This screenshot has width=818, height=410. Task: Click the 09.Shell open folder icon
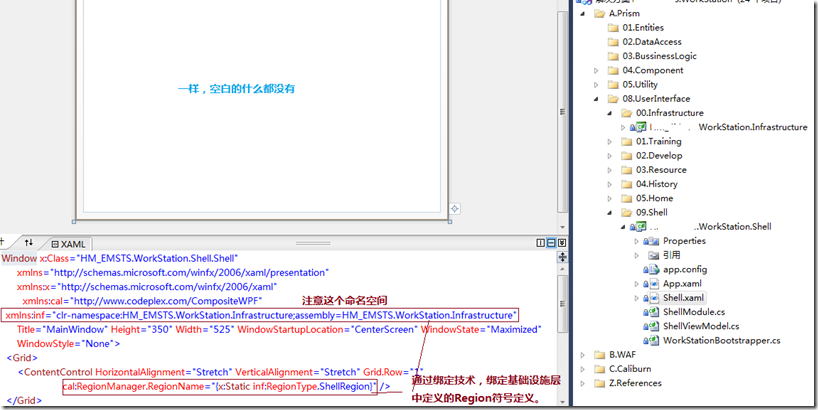point(627,212)
